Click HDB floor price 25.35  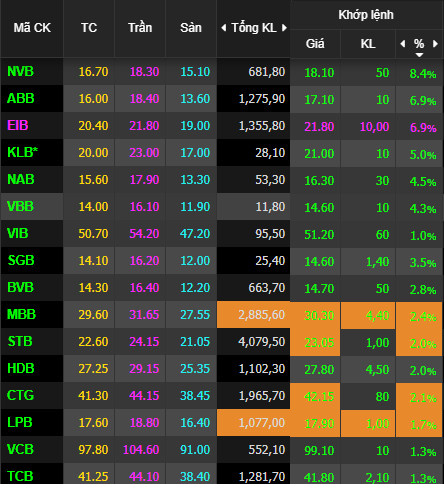195,369
